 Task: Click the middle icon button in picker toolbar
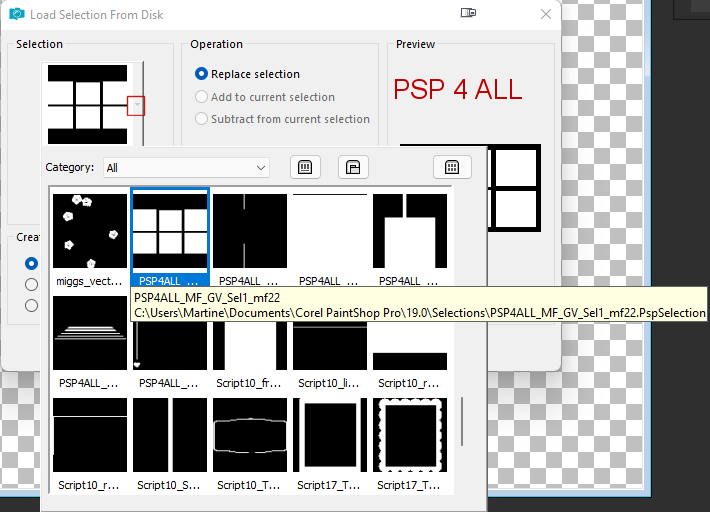(354, 167)
